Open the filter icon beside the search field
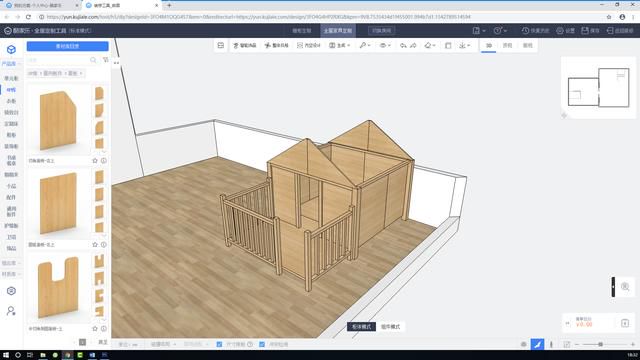 coord(105,60)
